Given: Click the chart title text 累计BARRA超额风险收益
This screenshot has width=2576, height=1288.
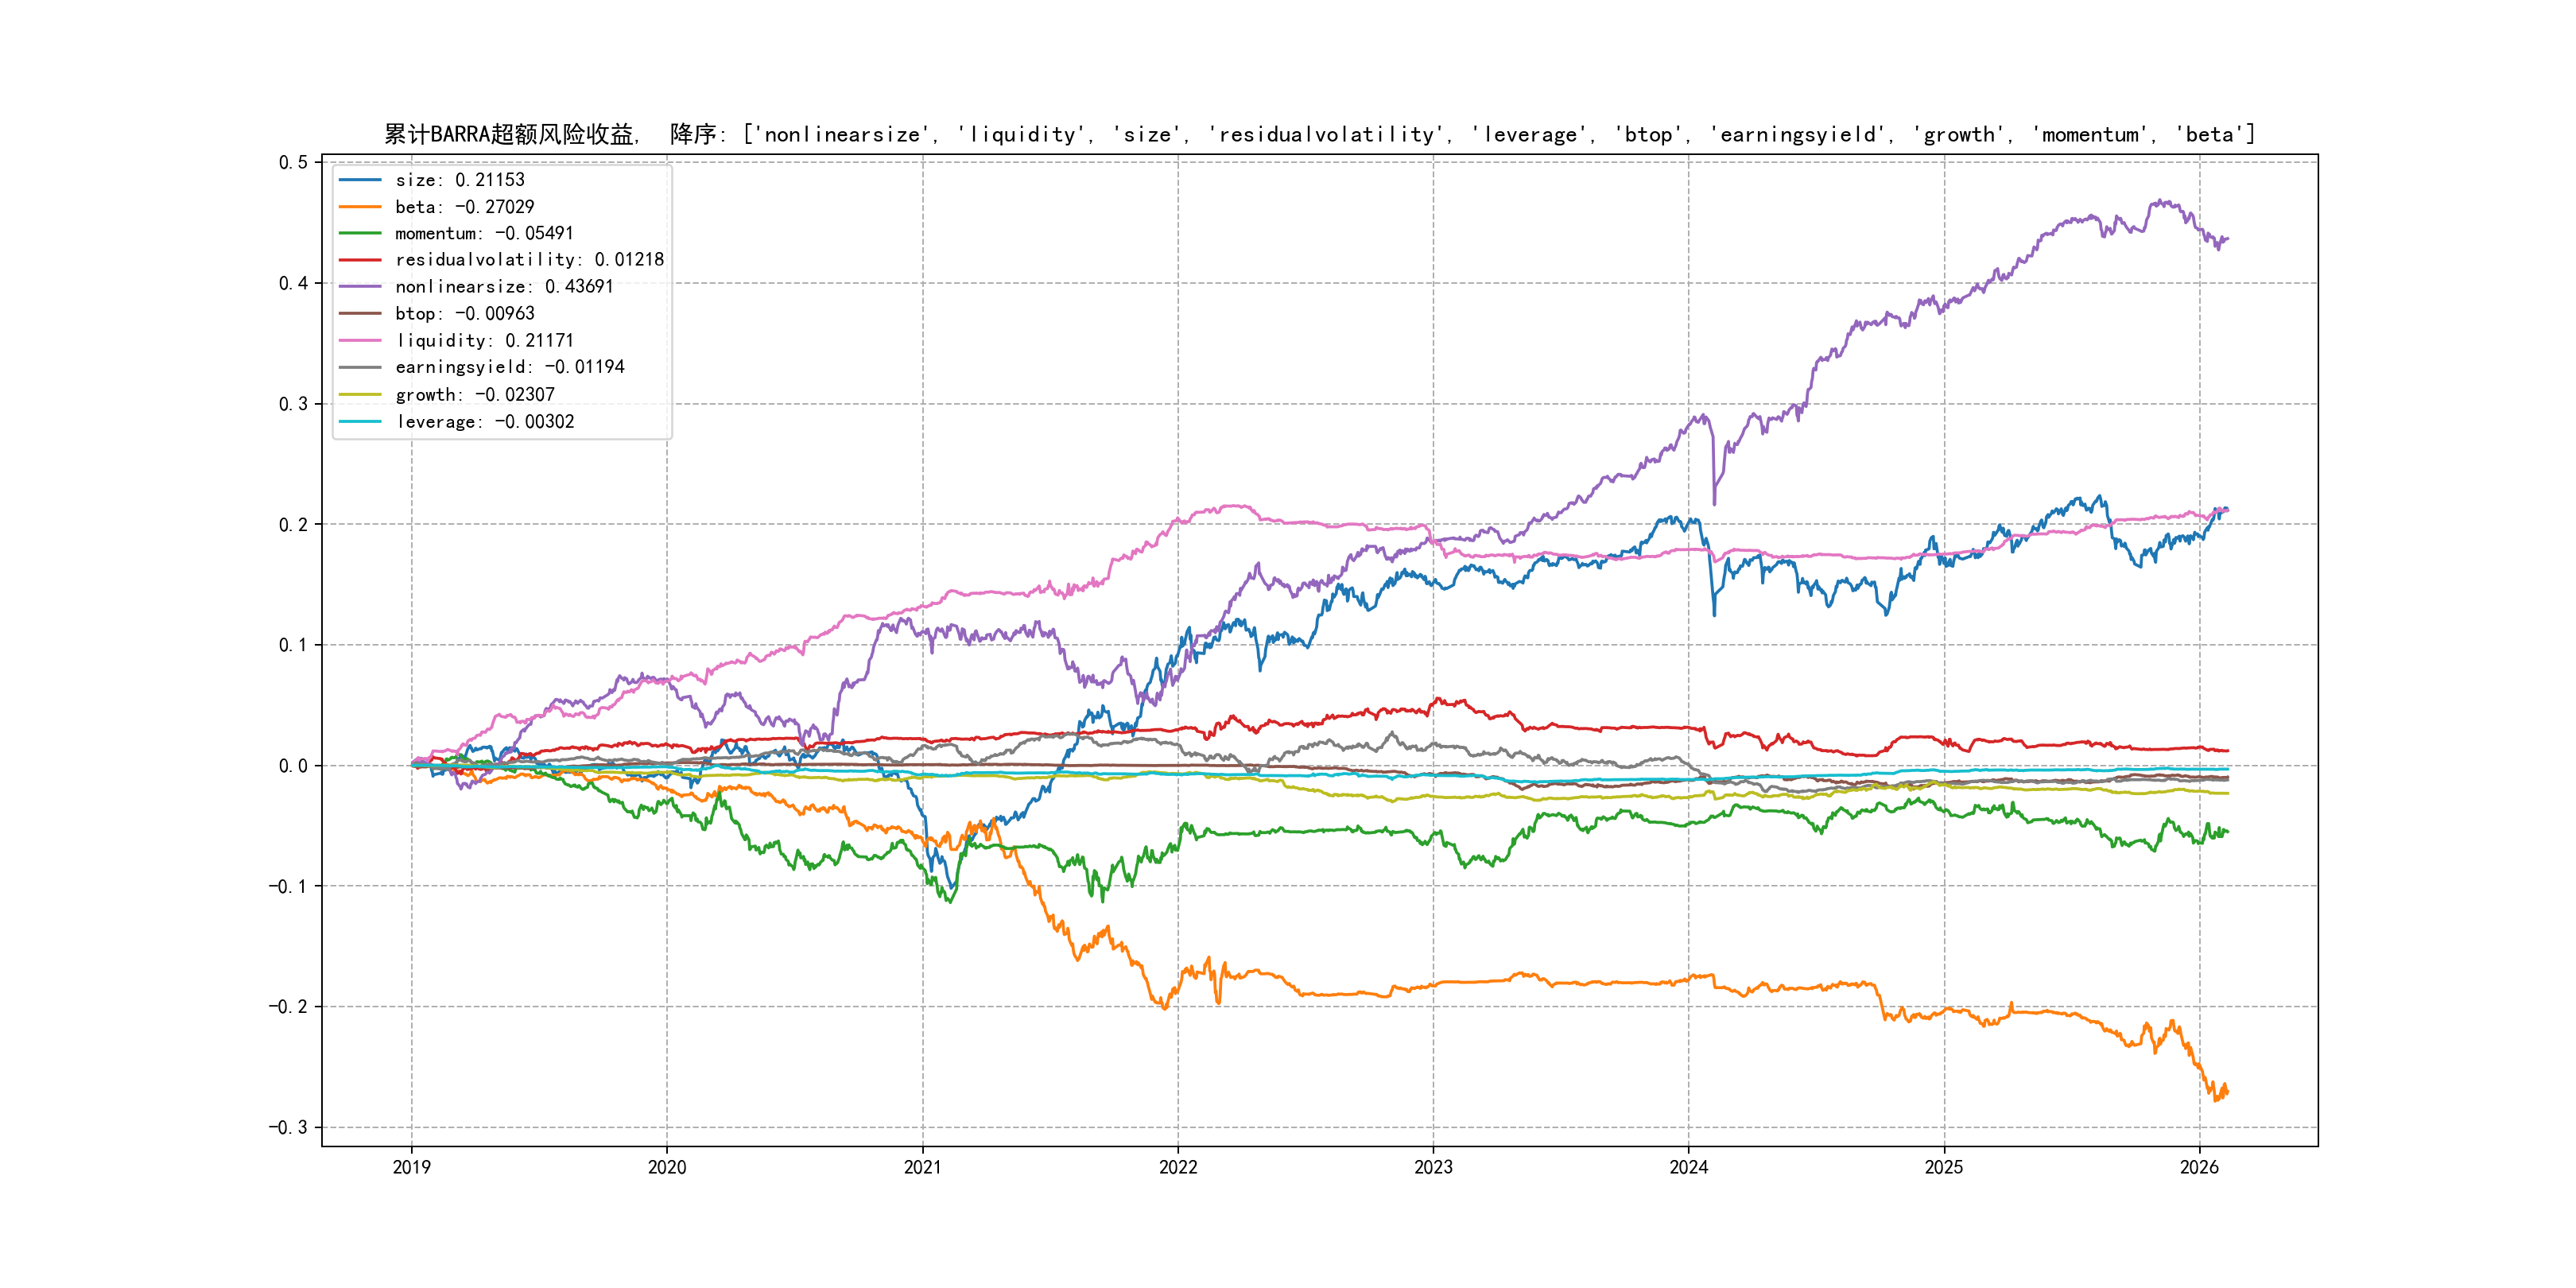Looking at the screenshot, I should 510,135.
